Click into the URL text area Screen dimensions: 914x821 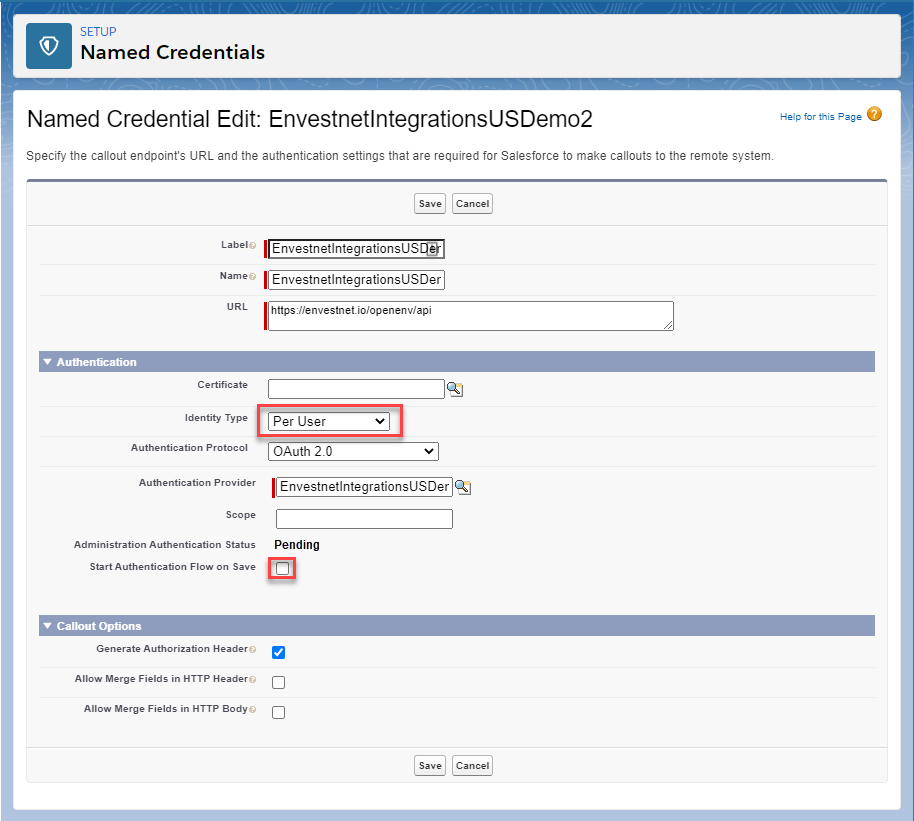pyautogui.click(x=471, y=316)
